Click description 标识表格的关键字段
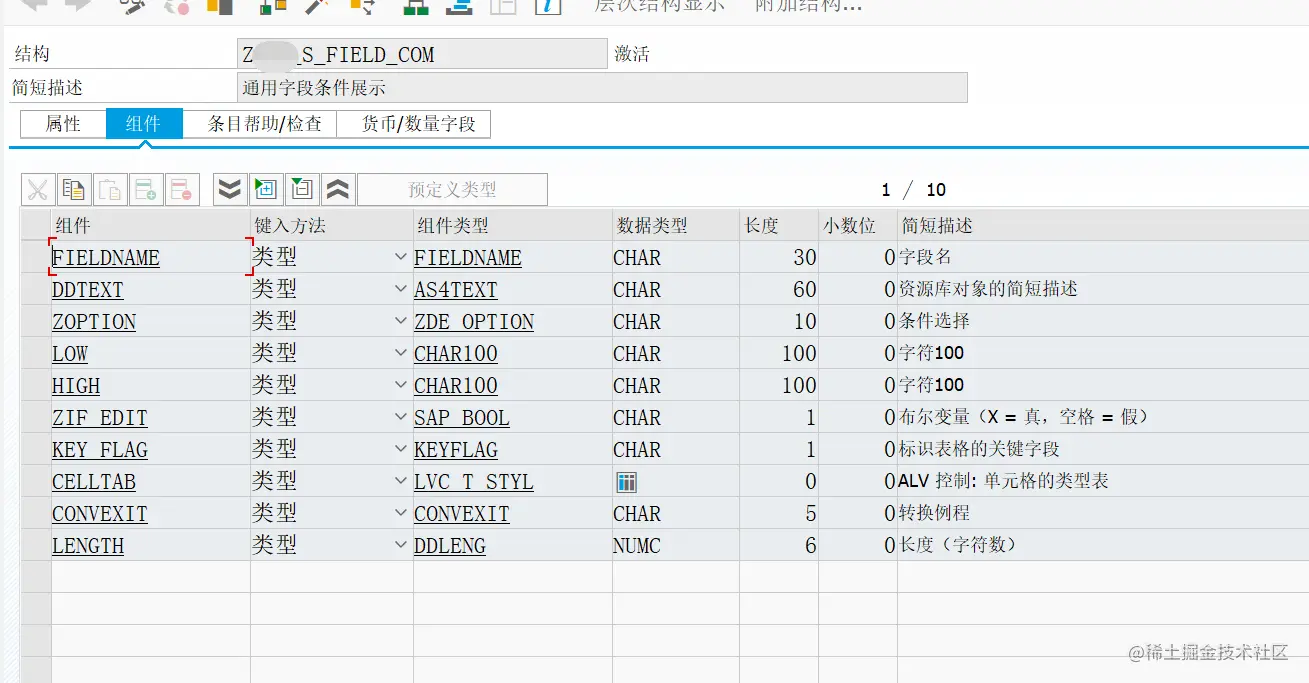The height and width of the screenshot is (683, 1309). pyautogui.click(x=979, y=449)
